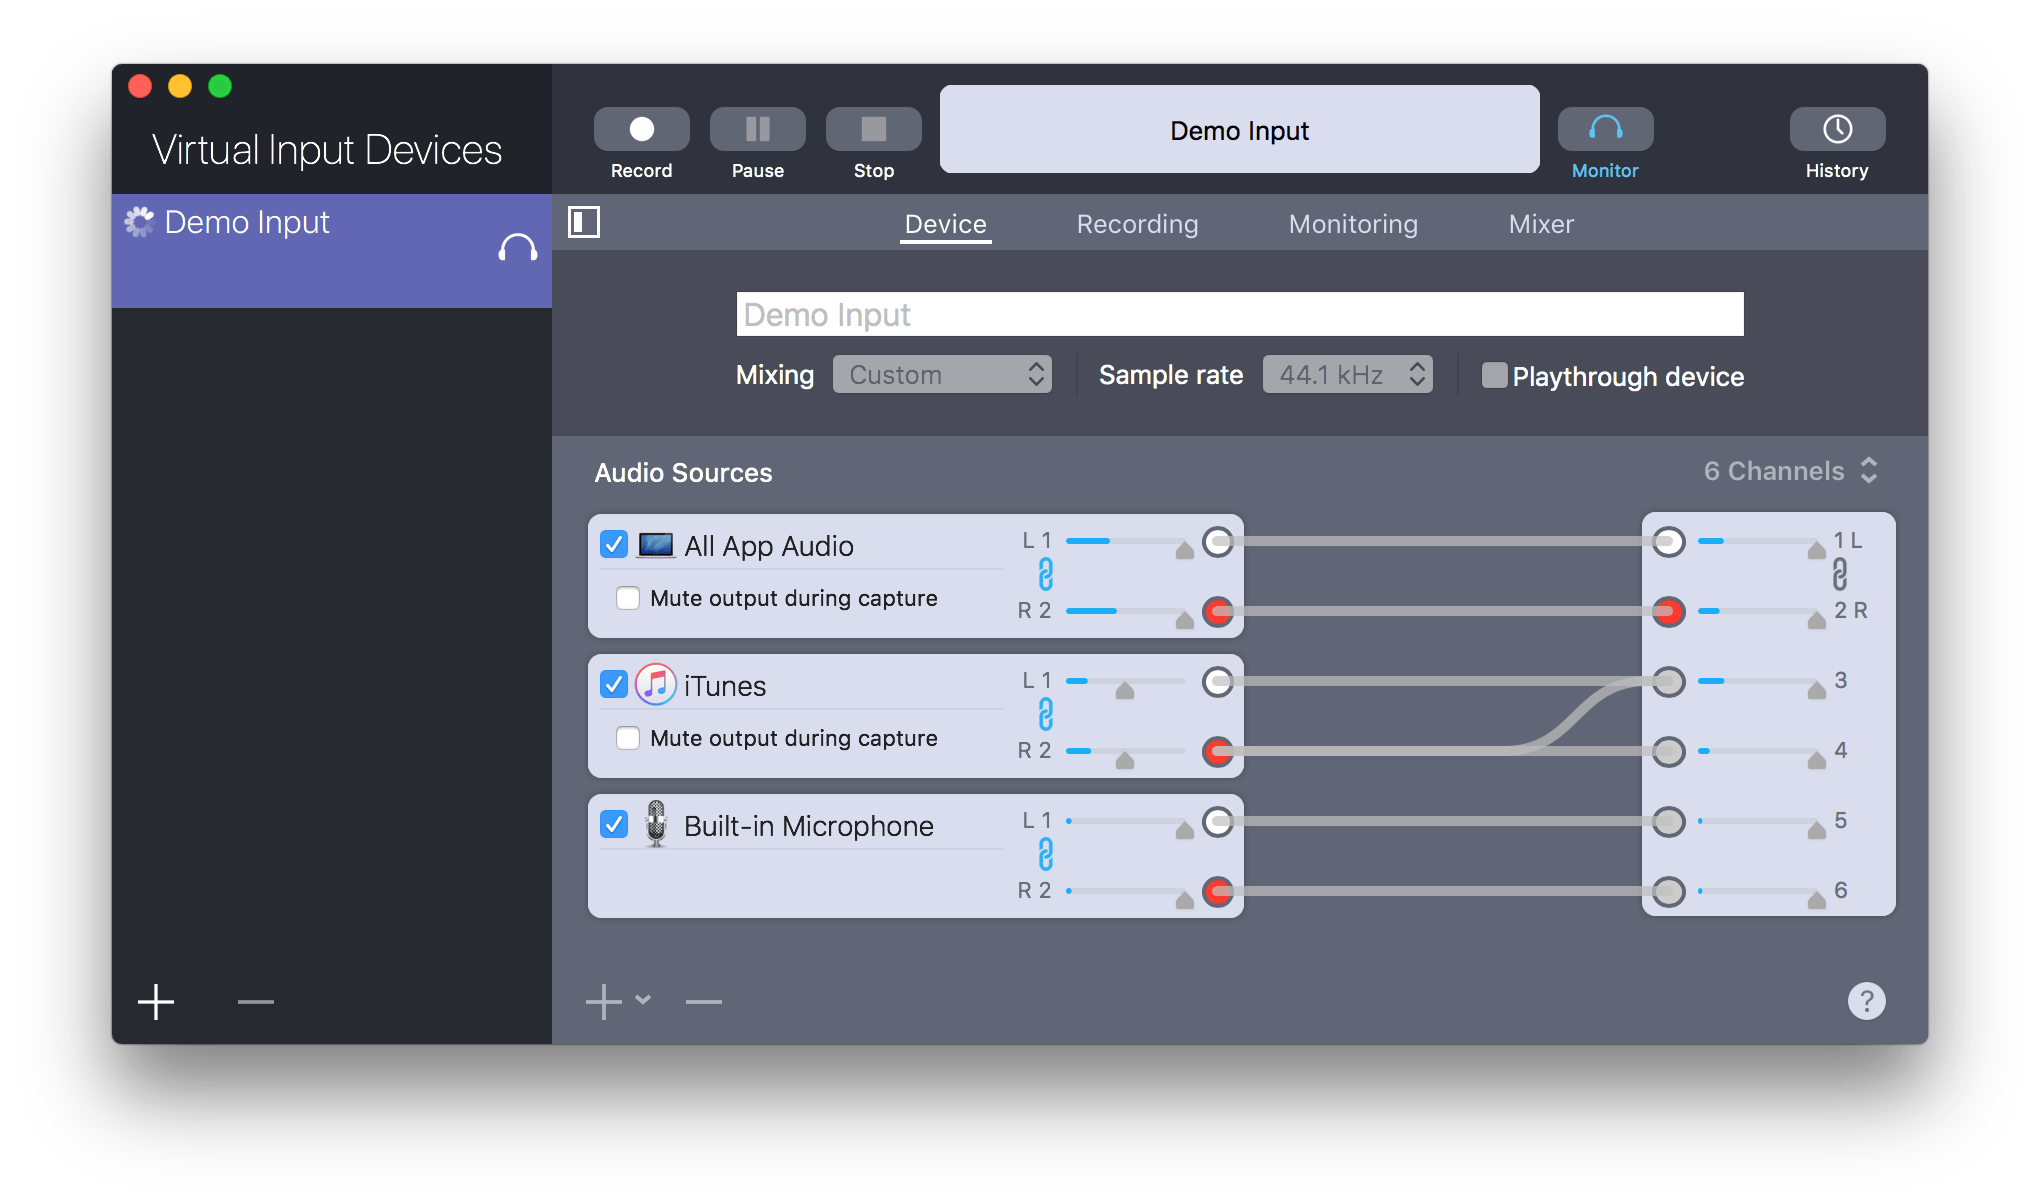Screen dimensions: 2040x1204
Task: Uncheck the All App Audio source checkbox
Action: click(614, 545)
